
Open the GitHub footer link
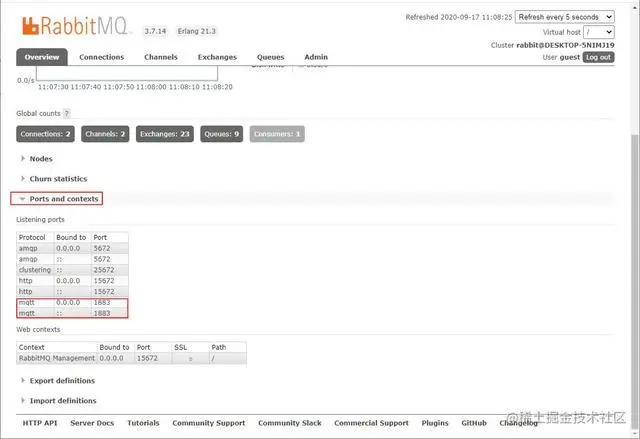[474, 423]
